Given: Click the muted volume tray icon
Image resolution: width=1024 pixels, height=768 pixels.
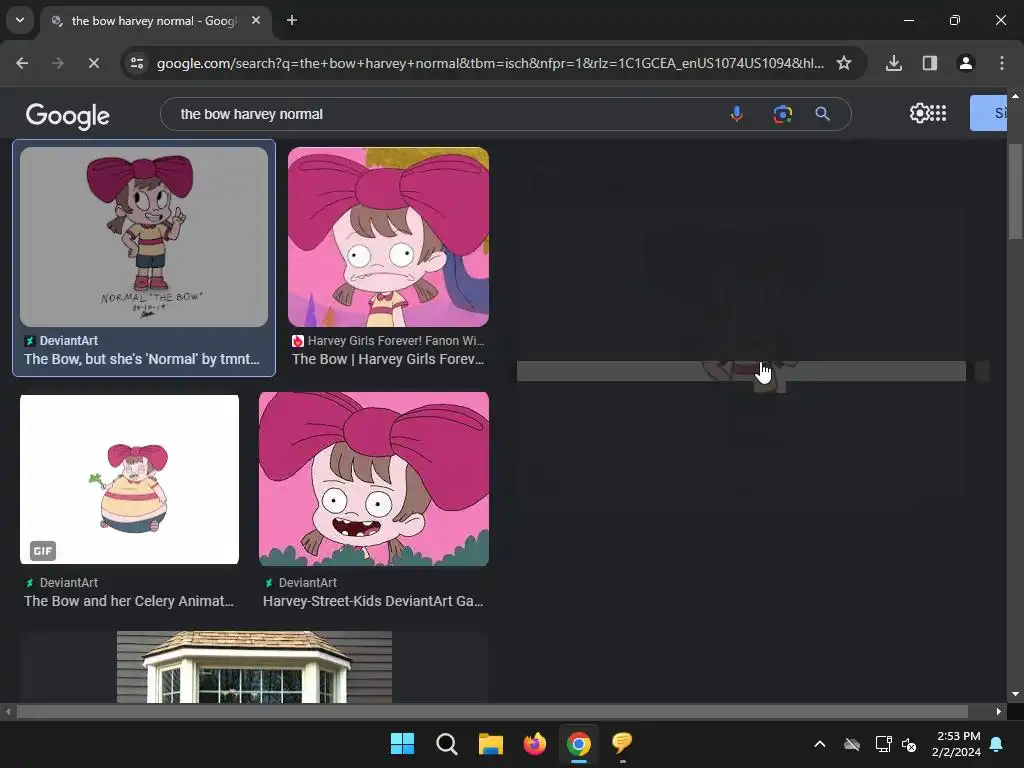Looking at the screenshot, I should (x=909, y=743).
